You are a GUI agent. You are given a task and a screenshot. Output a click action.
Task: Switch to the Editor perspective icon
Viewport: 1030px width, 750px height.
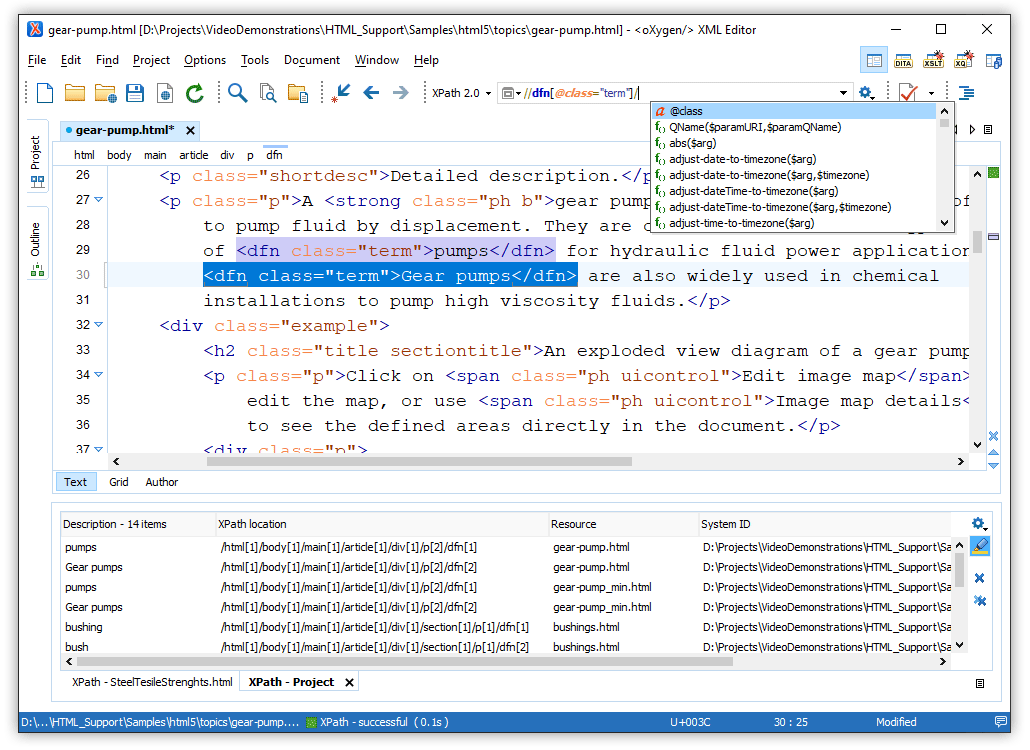(x=874, y=61)
